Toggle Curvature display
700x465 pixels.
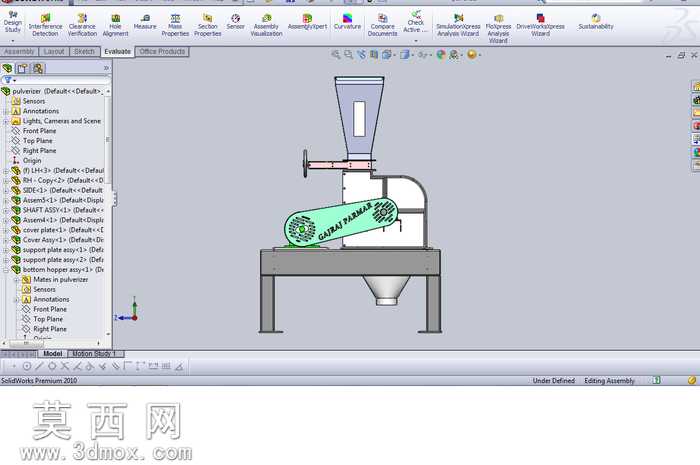347,22
